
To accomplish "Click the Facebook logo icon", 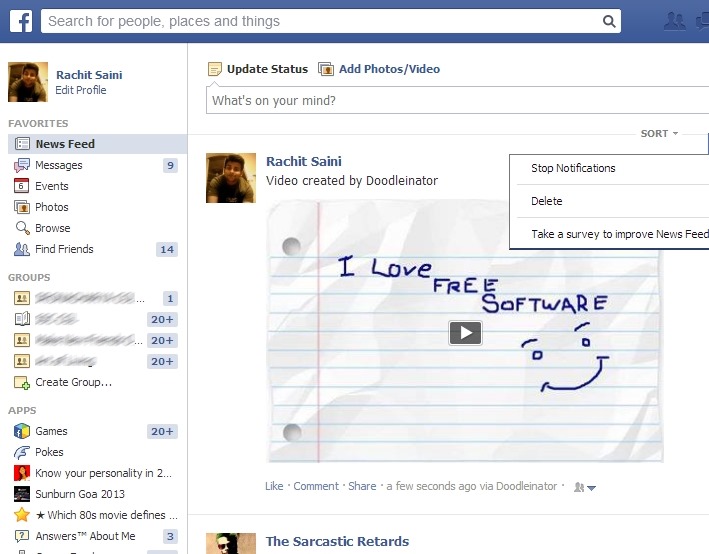I will pos(22,20).
